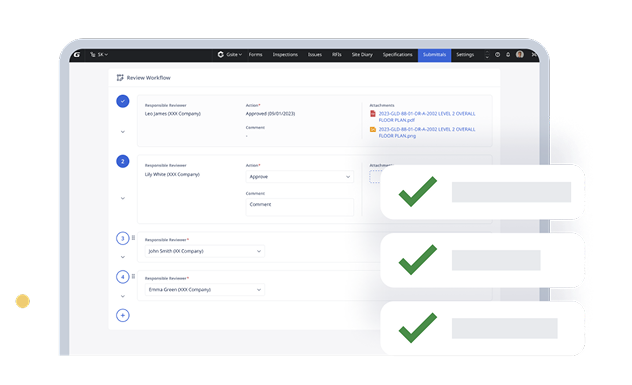This screenshot has width=632, height=385.
Task: Open the FLOOR PLAN.pdf attachment link
Action: tap(427, 117)
